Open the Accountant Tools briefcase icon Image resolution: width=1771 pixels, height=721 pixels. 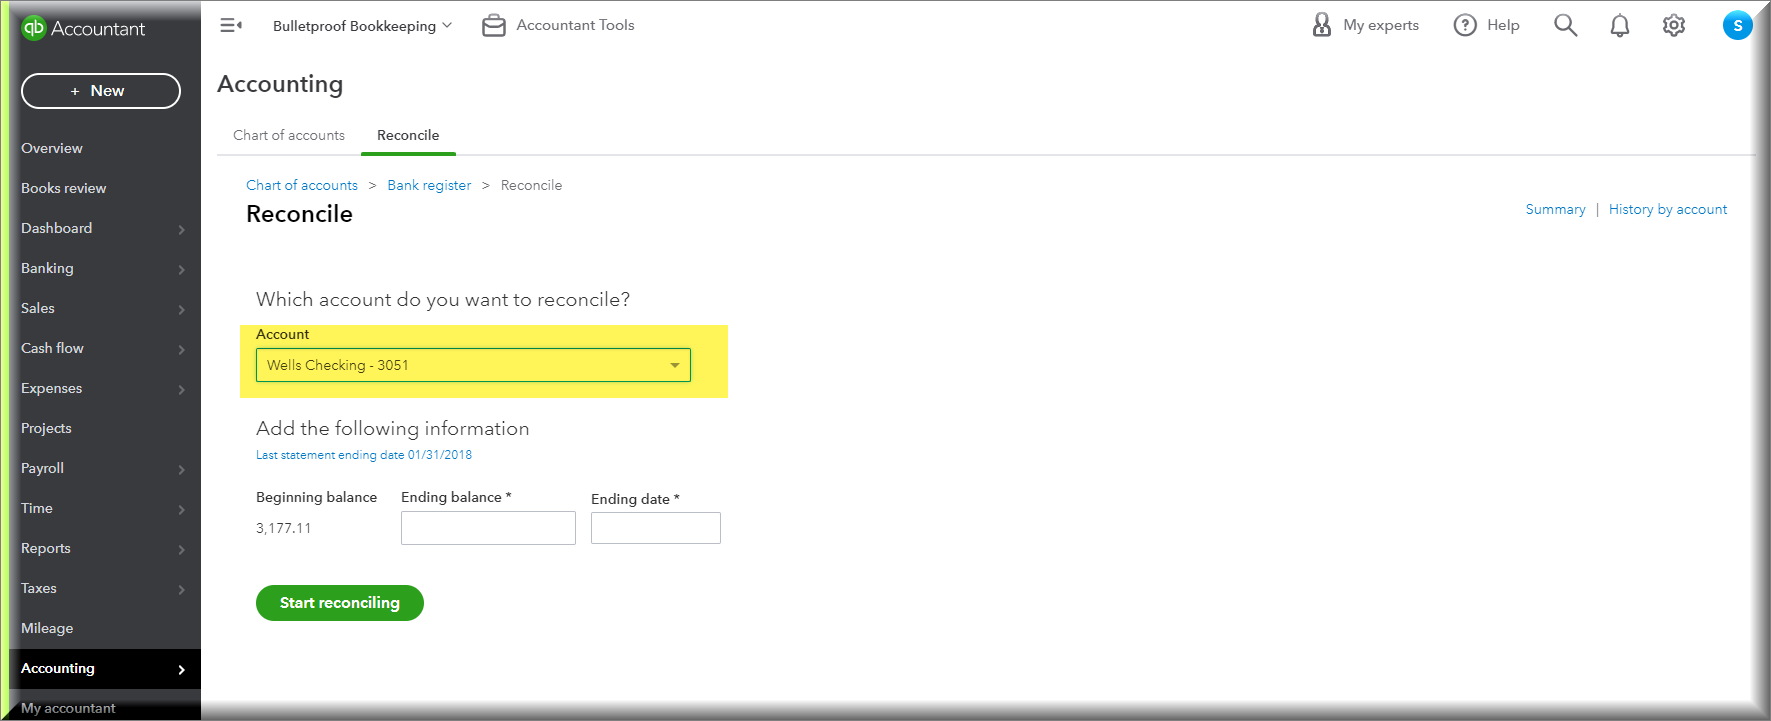pyautogui.click(x=494, y=26)
